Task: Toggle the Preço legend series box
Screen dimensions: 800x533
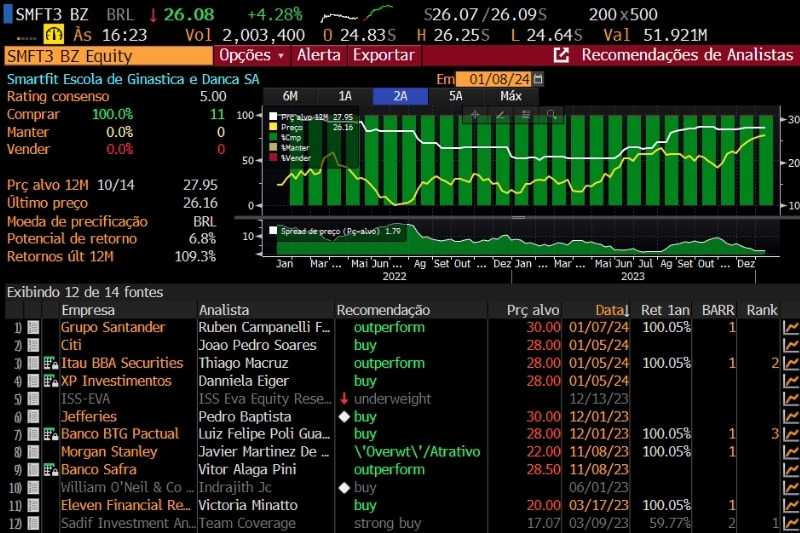Action: (x=273, y=127)
